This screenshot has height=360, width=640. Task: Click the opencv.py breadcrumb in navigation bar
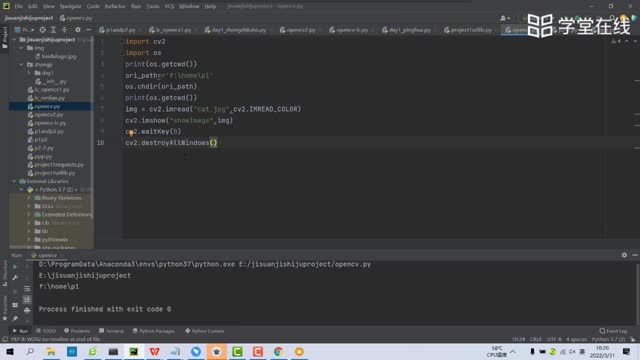click(x=76, y=18)
